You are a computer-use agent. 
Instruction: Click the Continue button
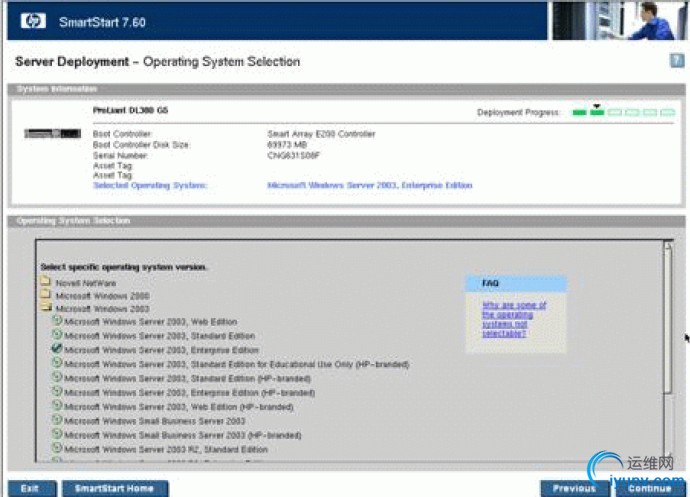[650, 489]
